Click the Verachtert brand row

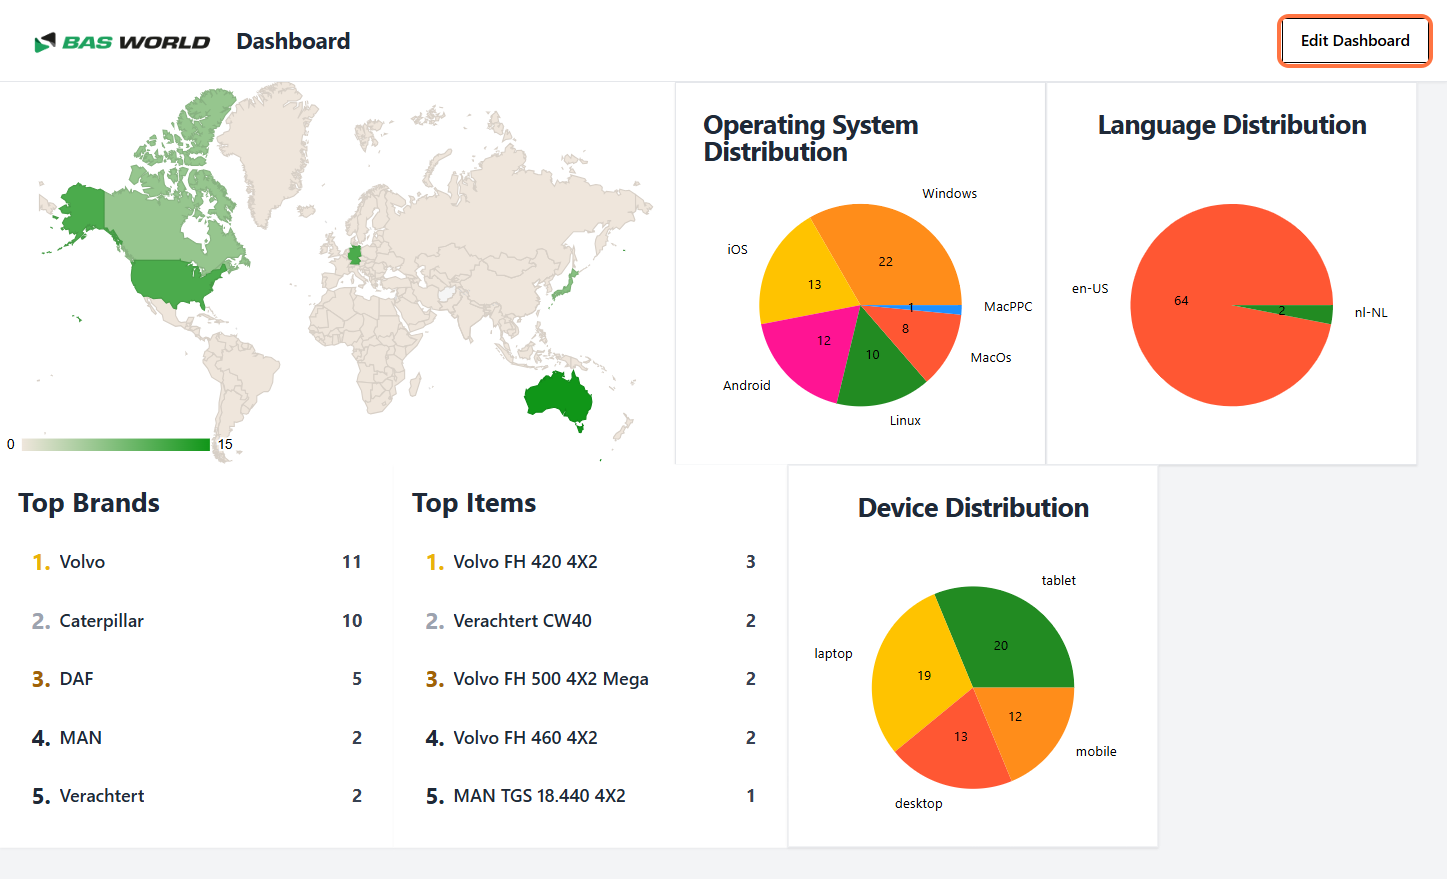click(x=196, y=796)
